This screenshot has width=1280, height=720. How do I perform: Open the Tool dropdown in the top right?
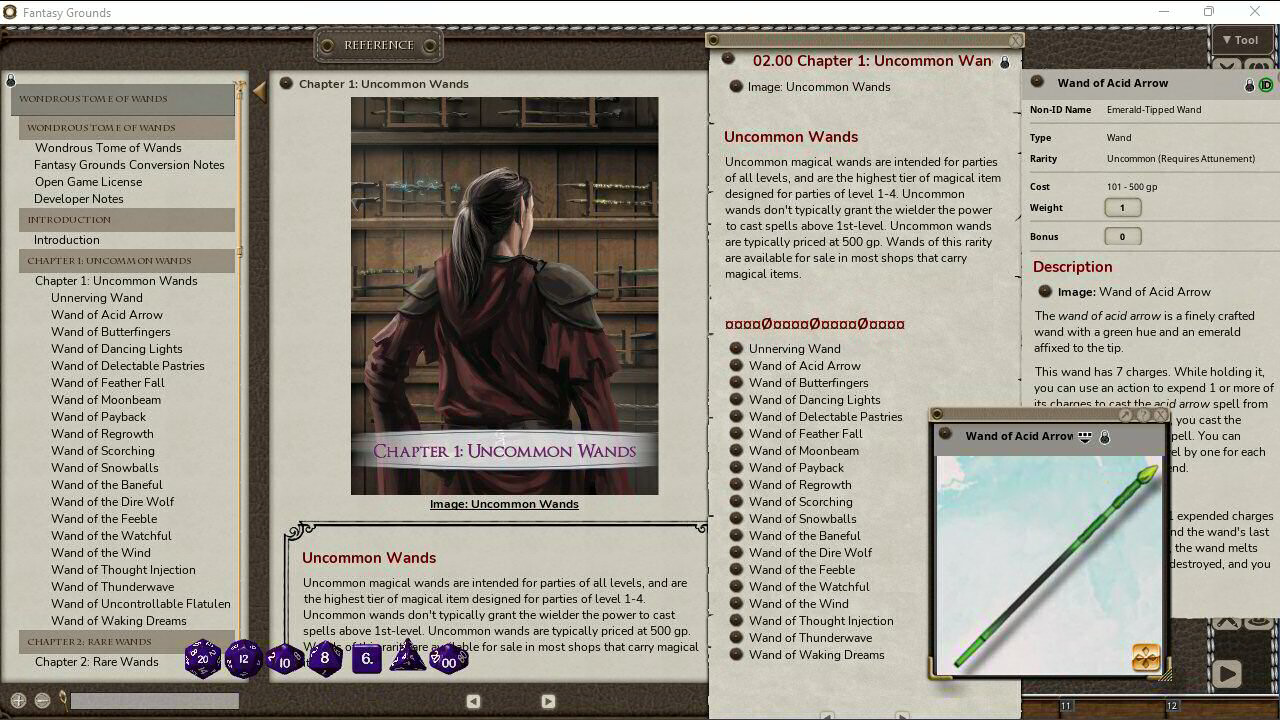[1242, 40]
